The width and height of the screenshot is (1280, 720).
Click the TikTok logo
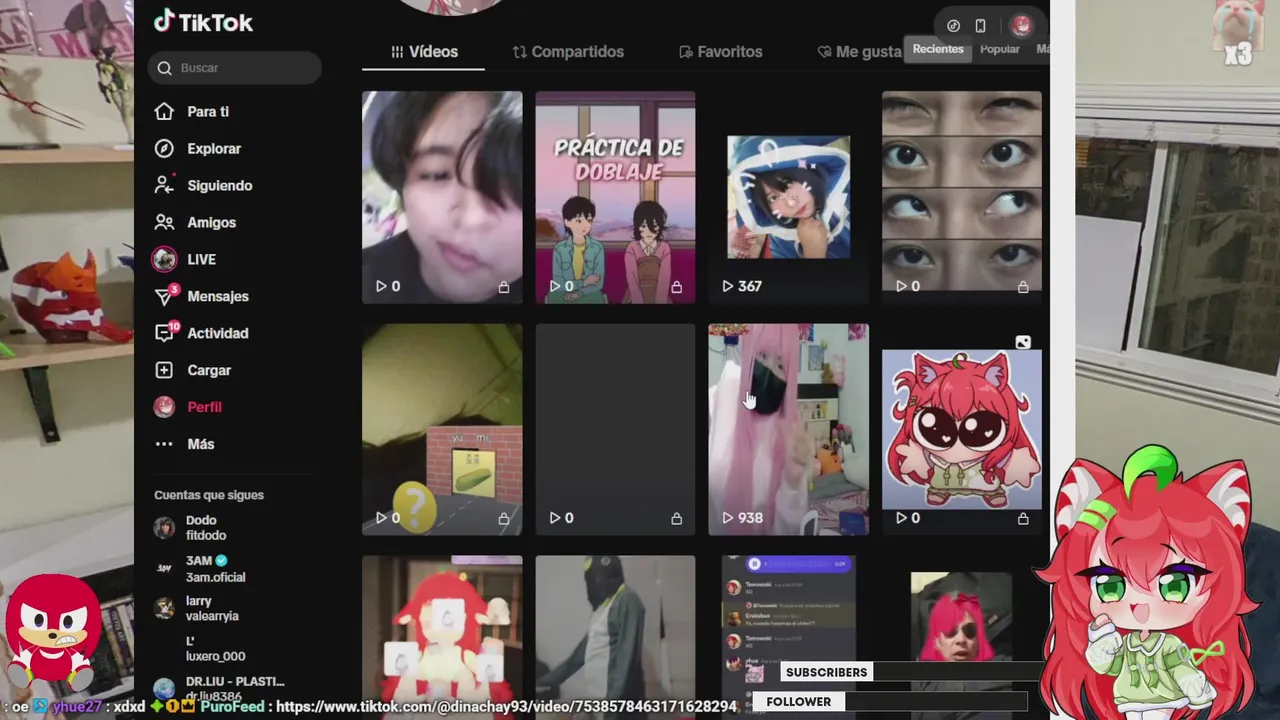click(203, 22)
